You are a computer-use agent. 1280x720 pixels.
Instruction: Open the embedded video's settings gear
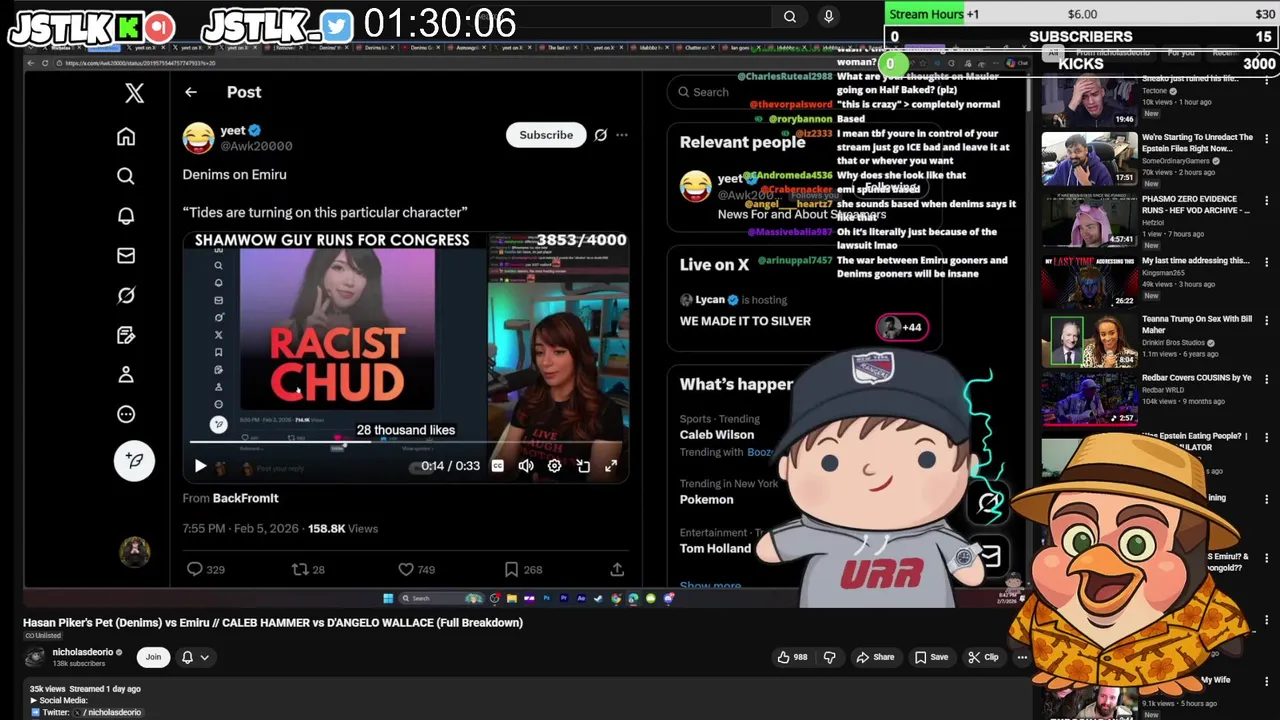pyautogui.click(x=554, y=466)
